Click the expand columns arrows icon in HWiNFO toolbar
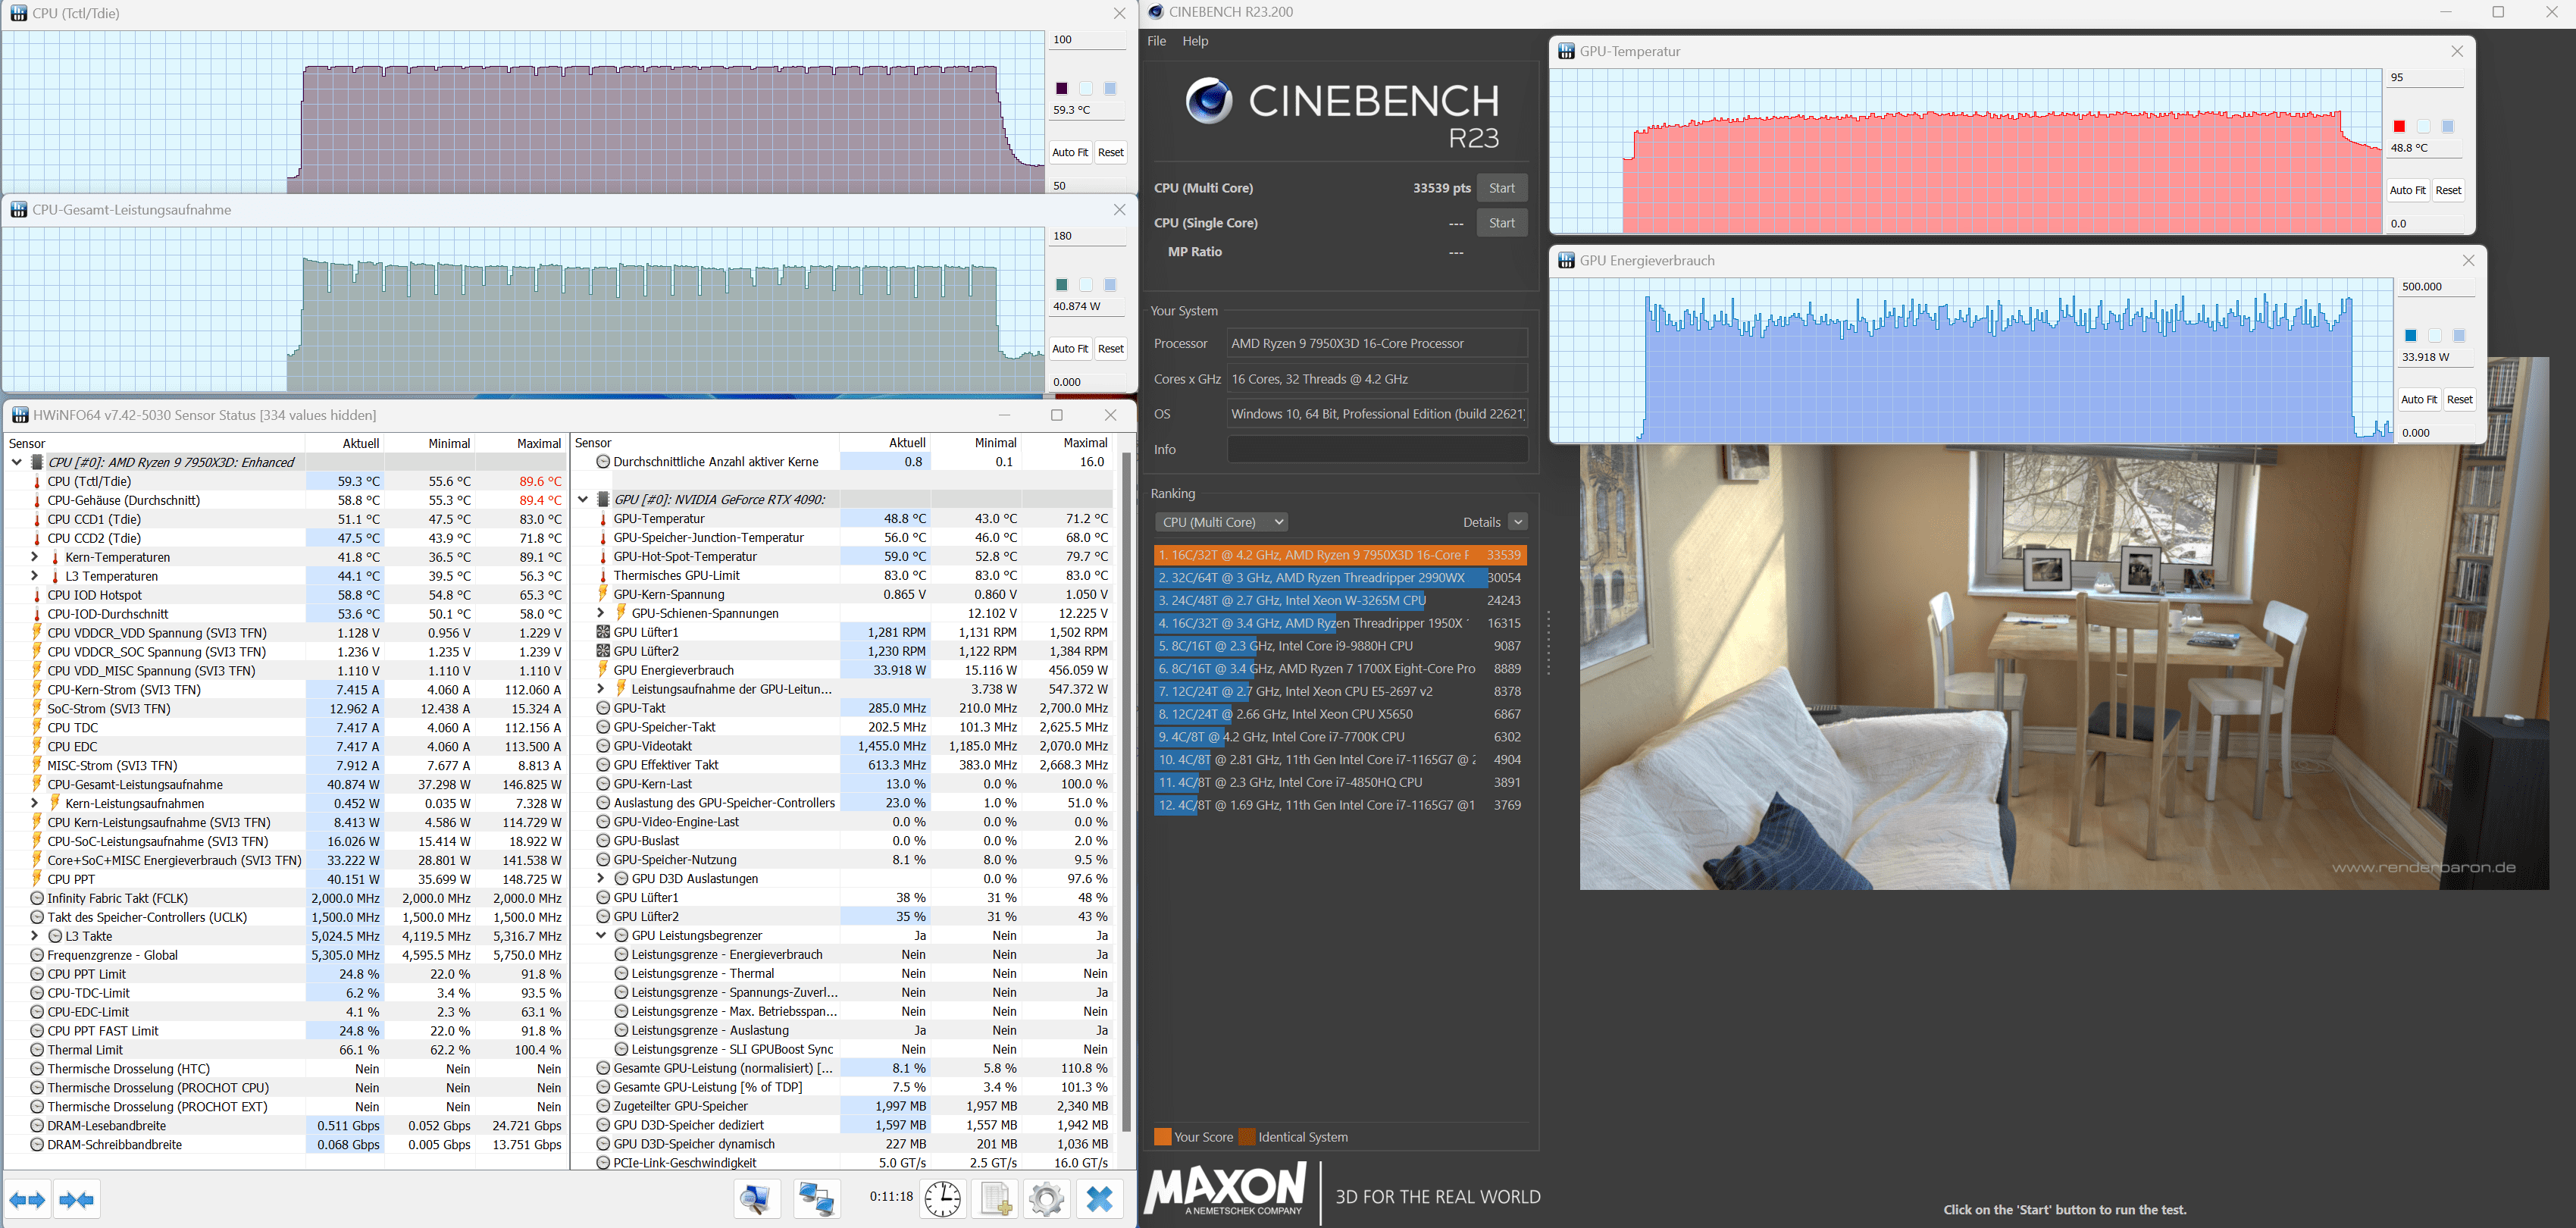The image size is (2576, 1228). click(28, 1199)
